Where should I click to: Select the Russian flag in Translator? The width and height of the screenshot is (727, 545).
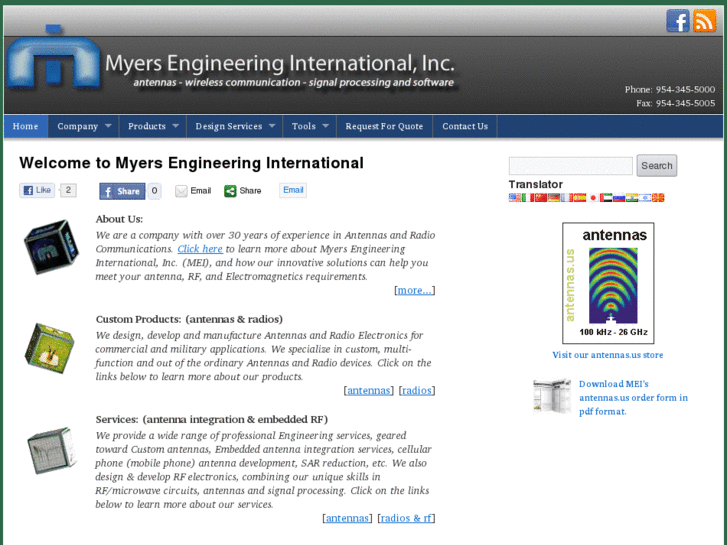(619, 198)
